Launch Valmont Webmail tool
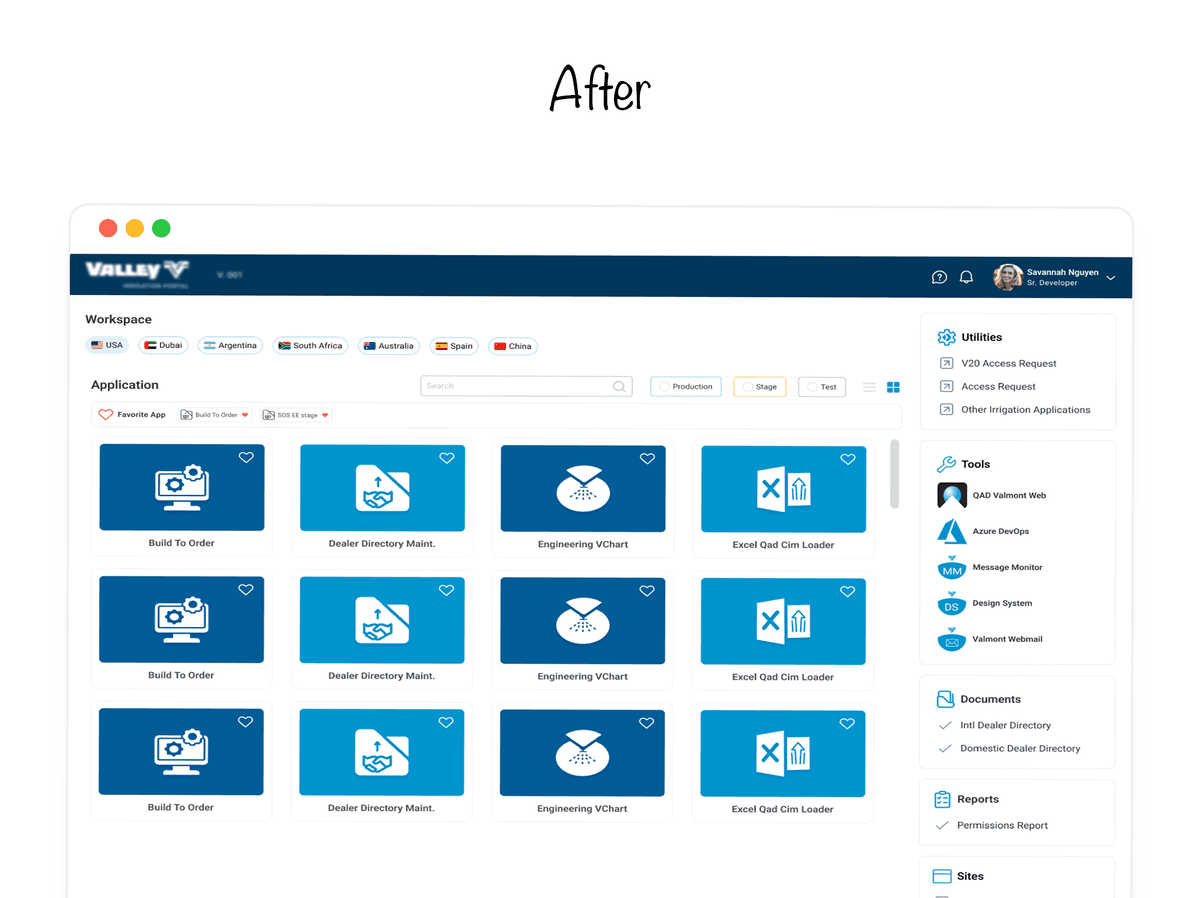Viewport: 1200px width, 898px height. 990,640
